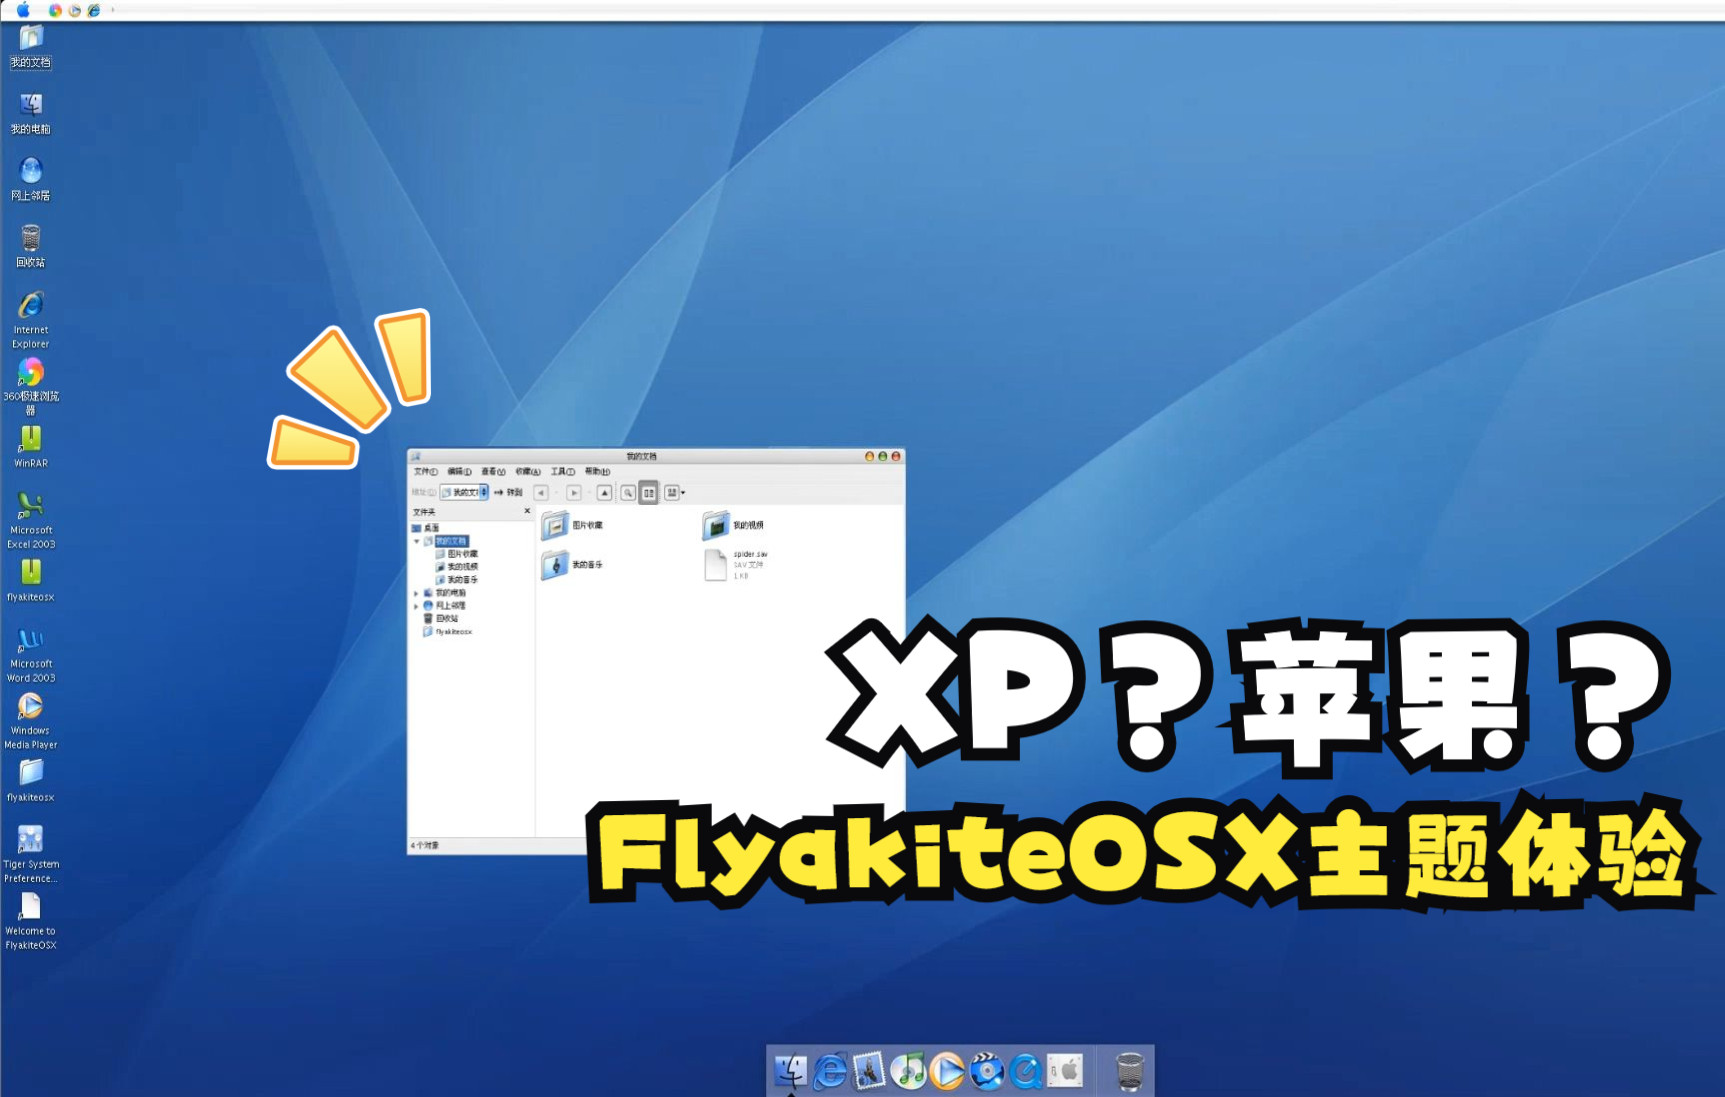The image size is (1725, 1097).
Task: Open the 收藏 menu
Action: click(x=528, y=472)
